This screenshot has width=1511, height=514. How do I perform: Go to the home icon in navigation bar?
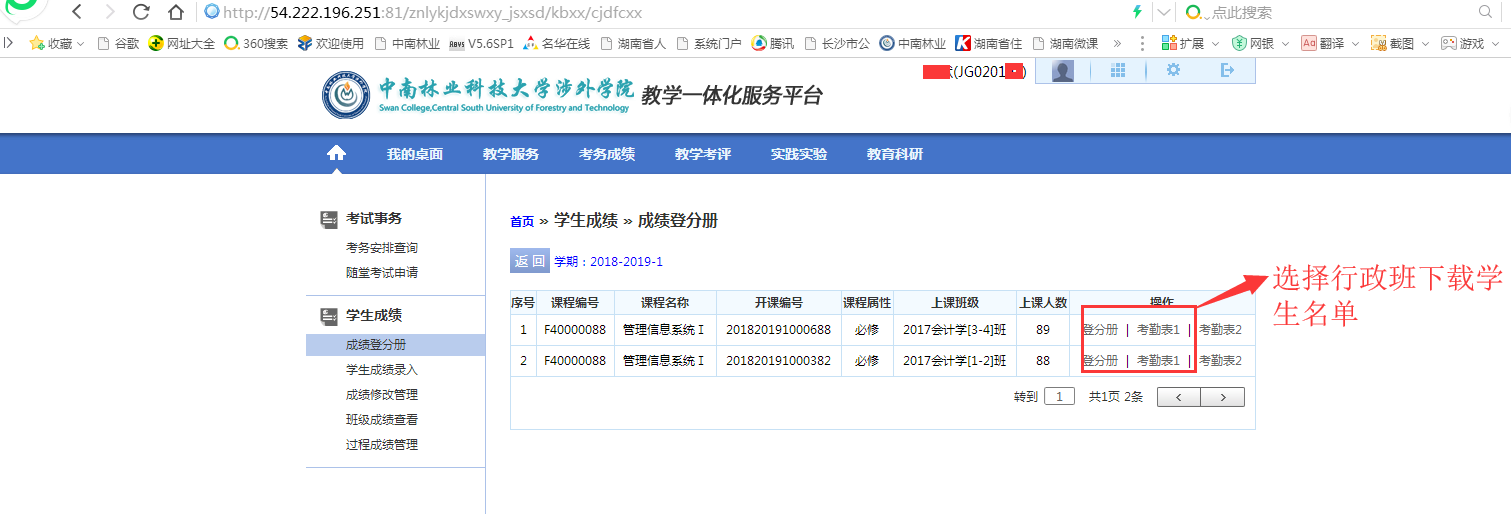click(x=337, y=153)
